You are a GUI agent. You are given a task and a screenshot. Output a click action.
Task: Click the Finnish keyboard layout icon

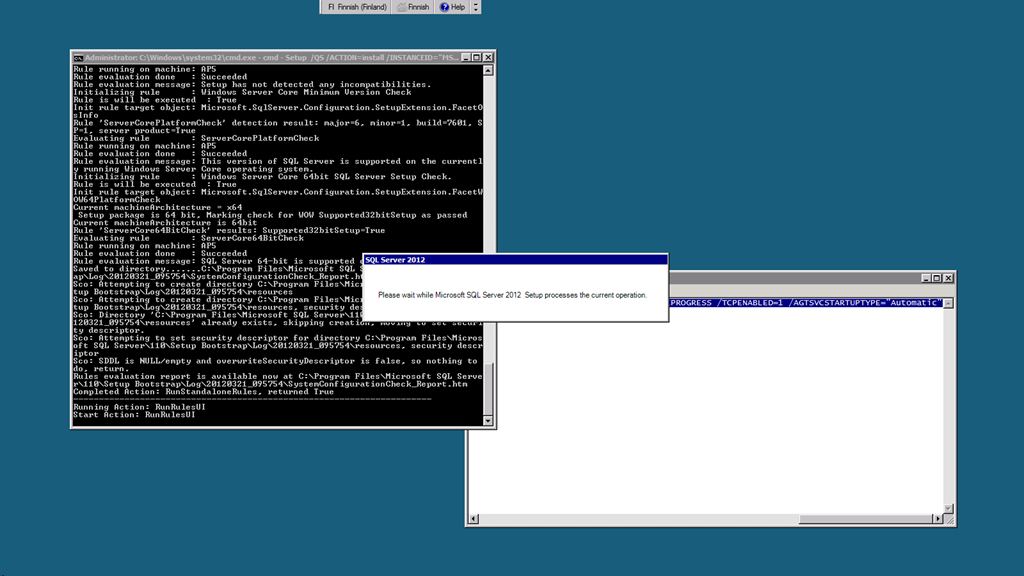pyautogui.click(x=402, y=7)
